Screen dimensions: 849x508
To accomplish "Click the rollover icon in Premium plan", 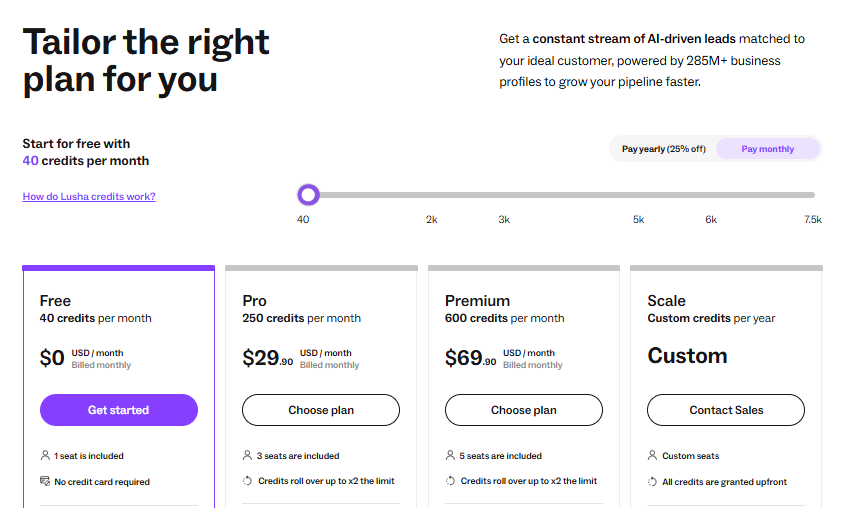I will point(450,482).
